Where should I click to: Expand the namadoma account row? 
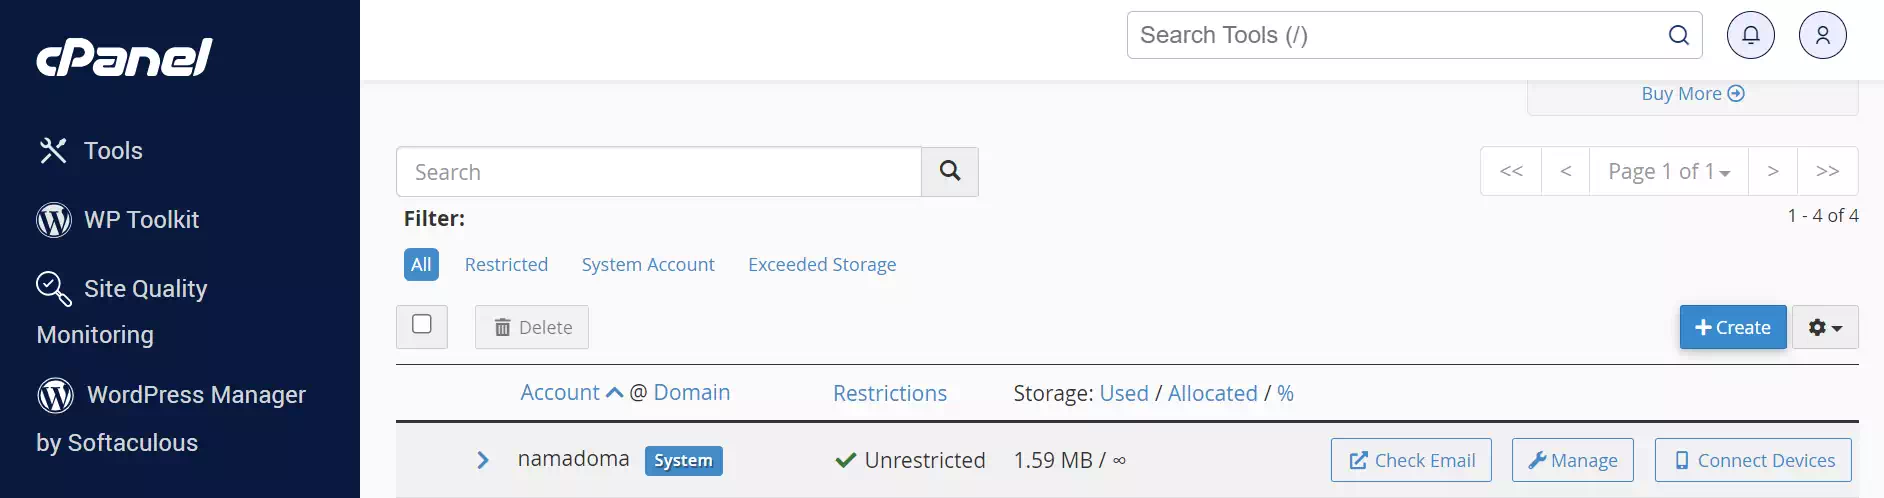click(483, 460)
